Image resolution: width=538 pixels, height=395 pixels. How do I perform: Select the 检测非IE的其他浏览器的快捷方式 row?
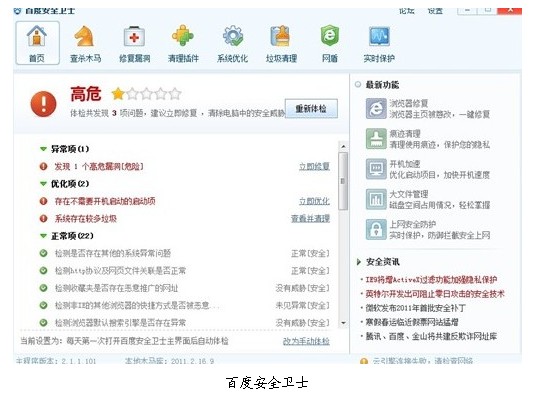coord(185,305)
